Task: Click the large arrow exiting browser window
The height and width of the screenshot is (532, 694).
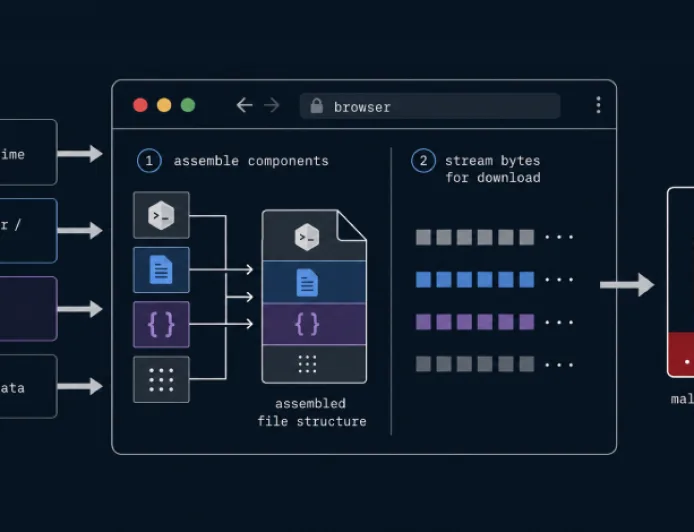Action: point(627,285)
